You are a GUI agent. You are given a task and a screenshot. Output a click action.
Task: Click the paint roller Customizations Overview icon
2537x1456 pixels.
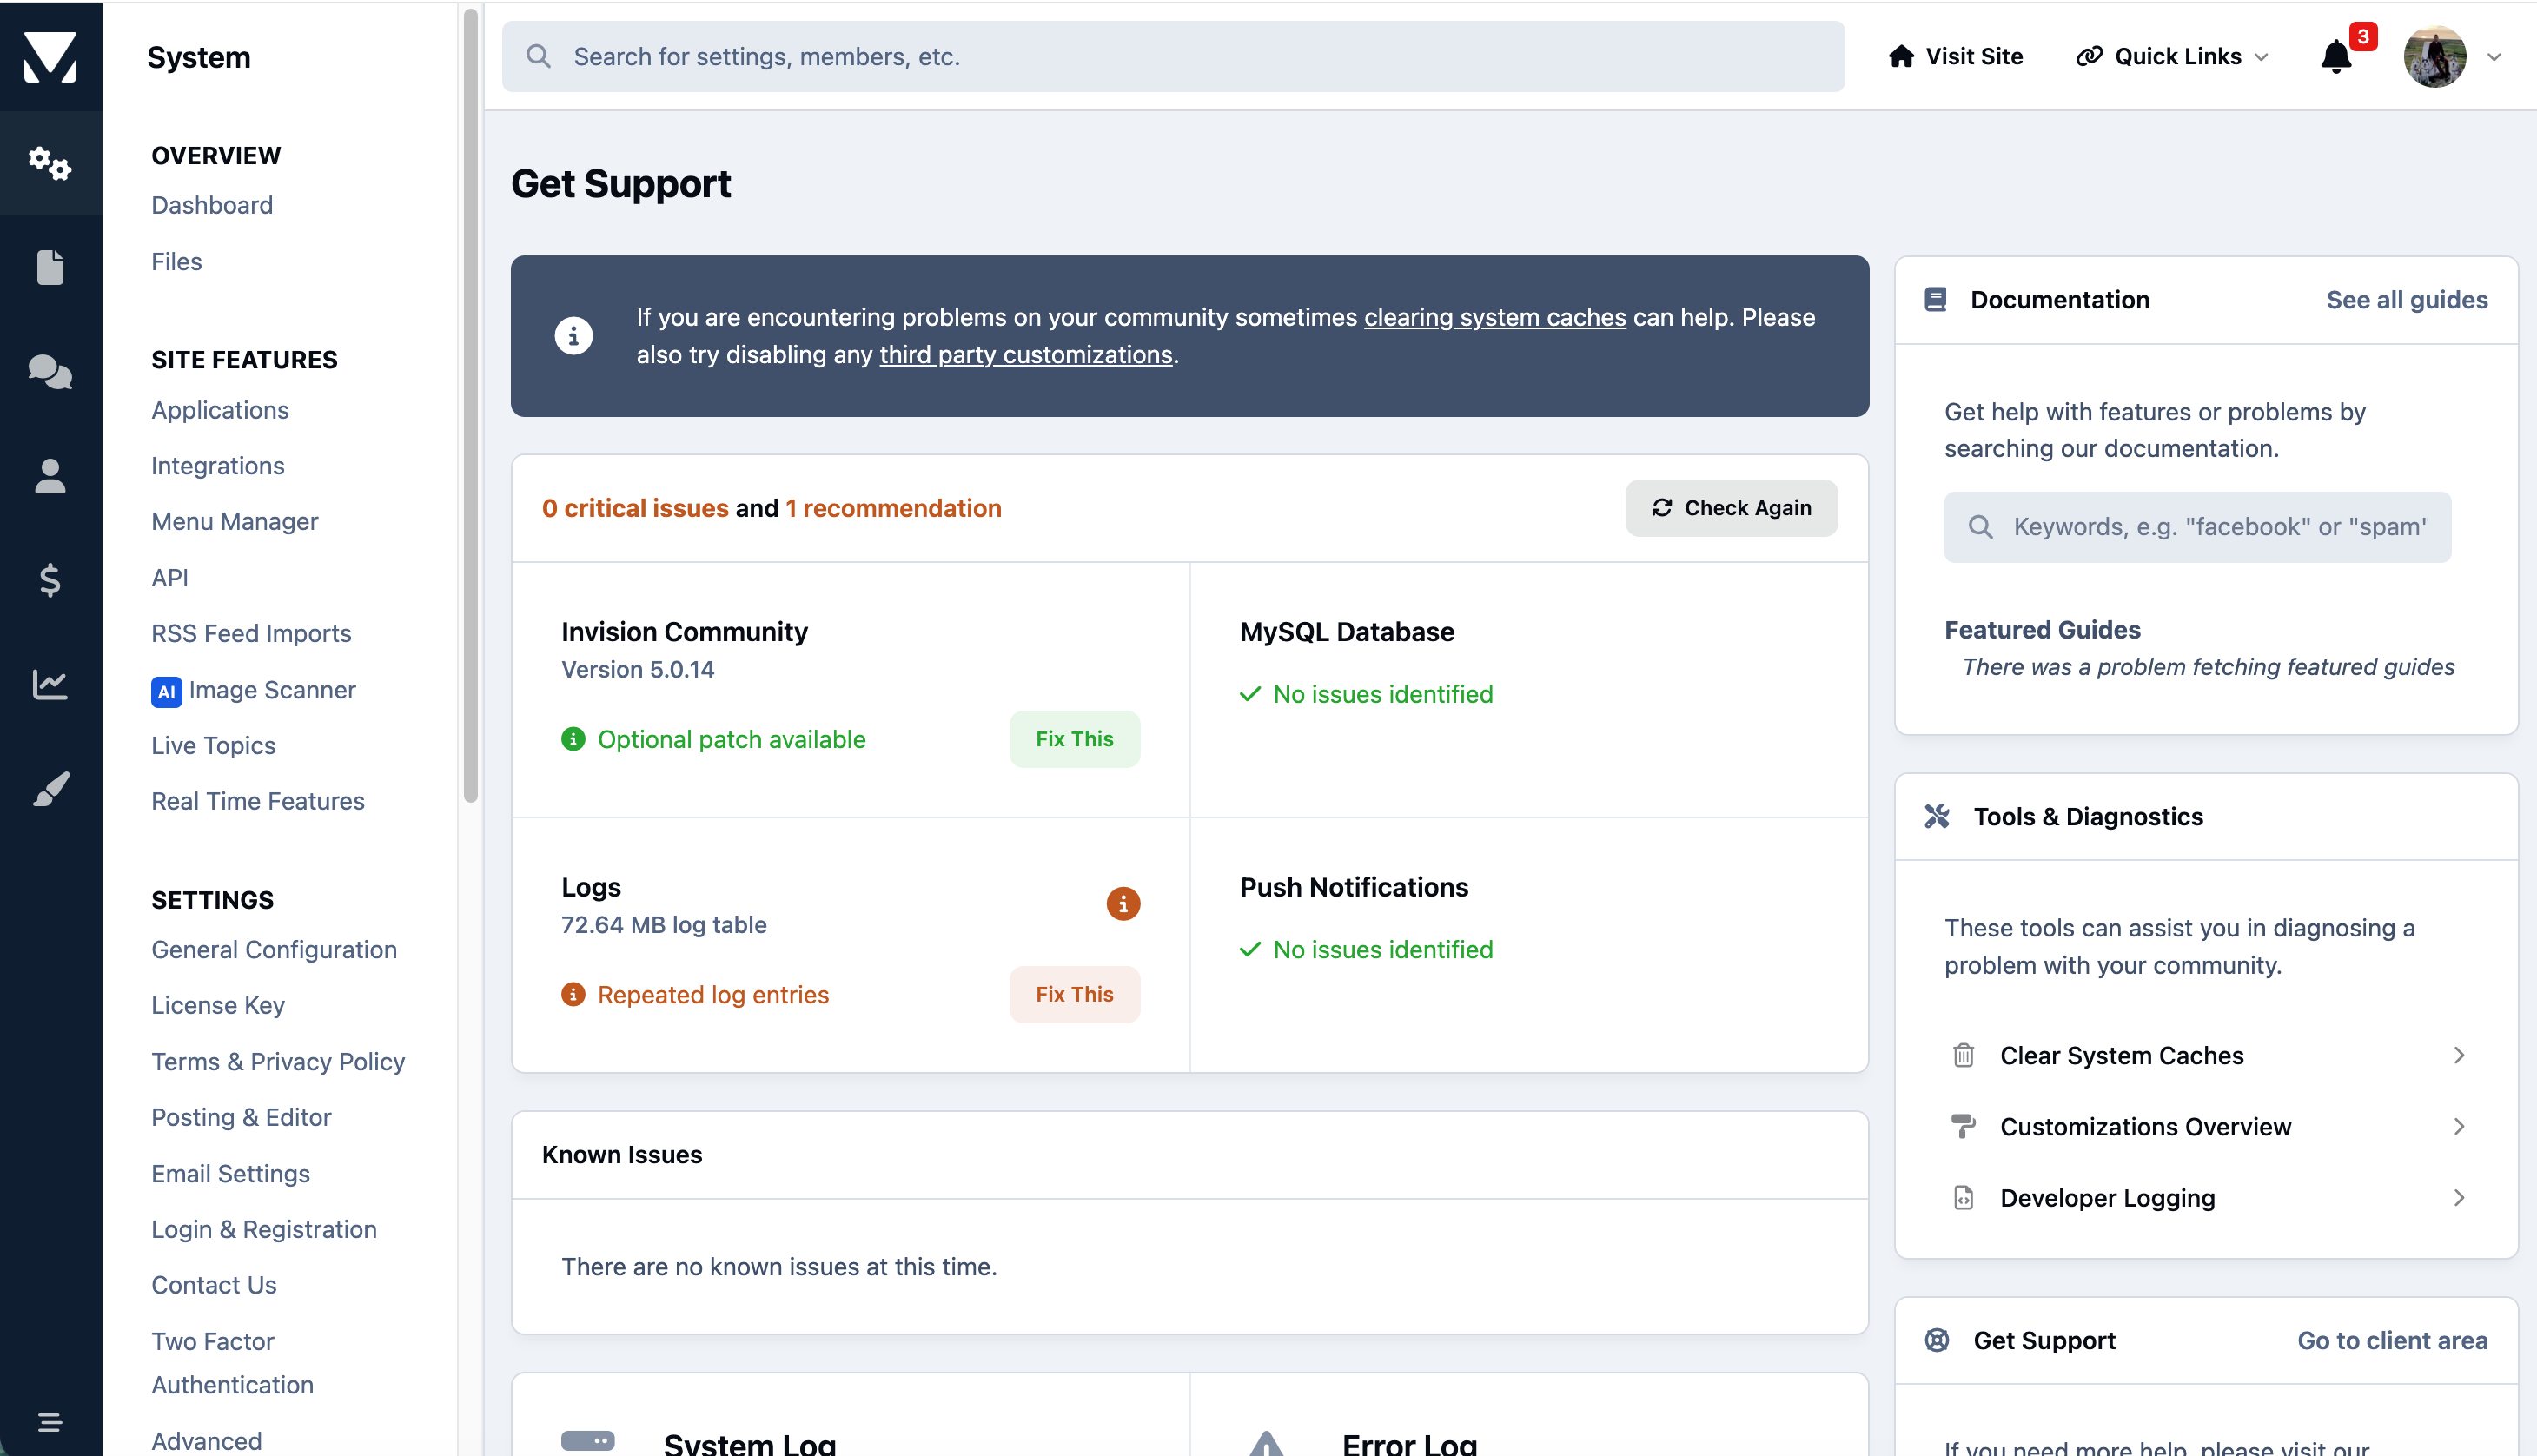1963,1127
